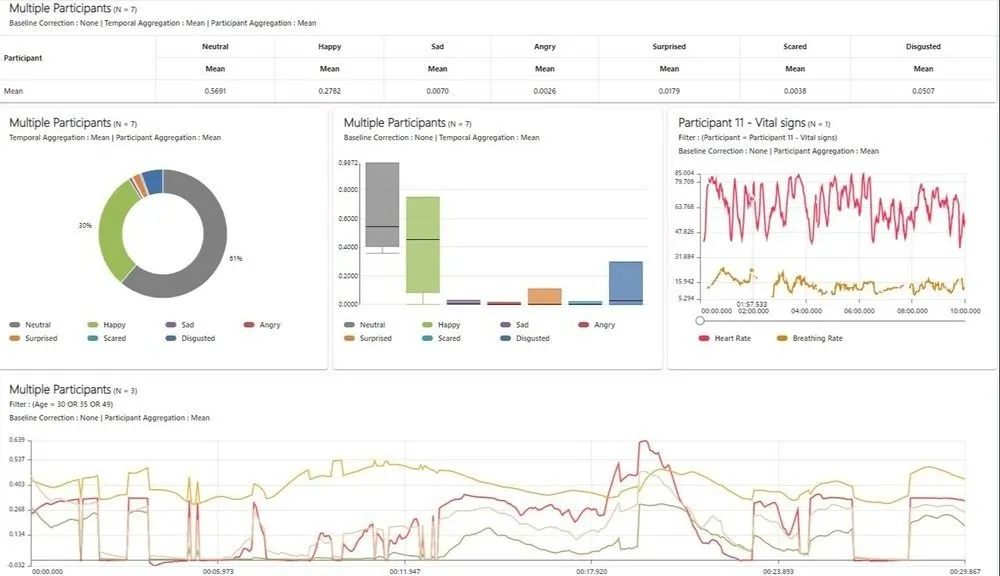Select the Surprised column header in table

(x=669, y=46)
